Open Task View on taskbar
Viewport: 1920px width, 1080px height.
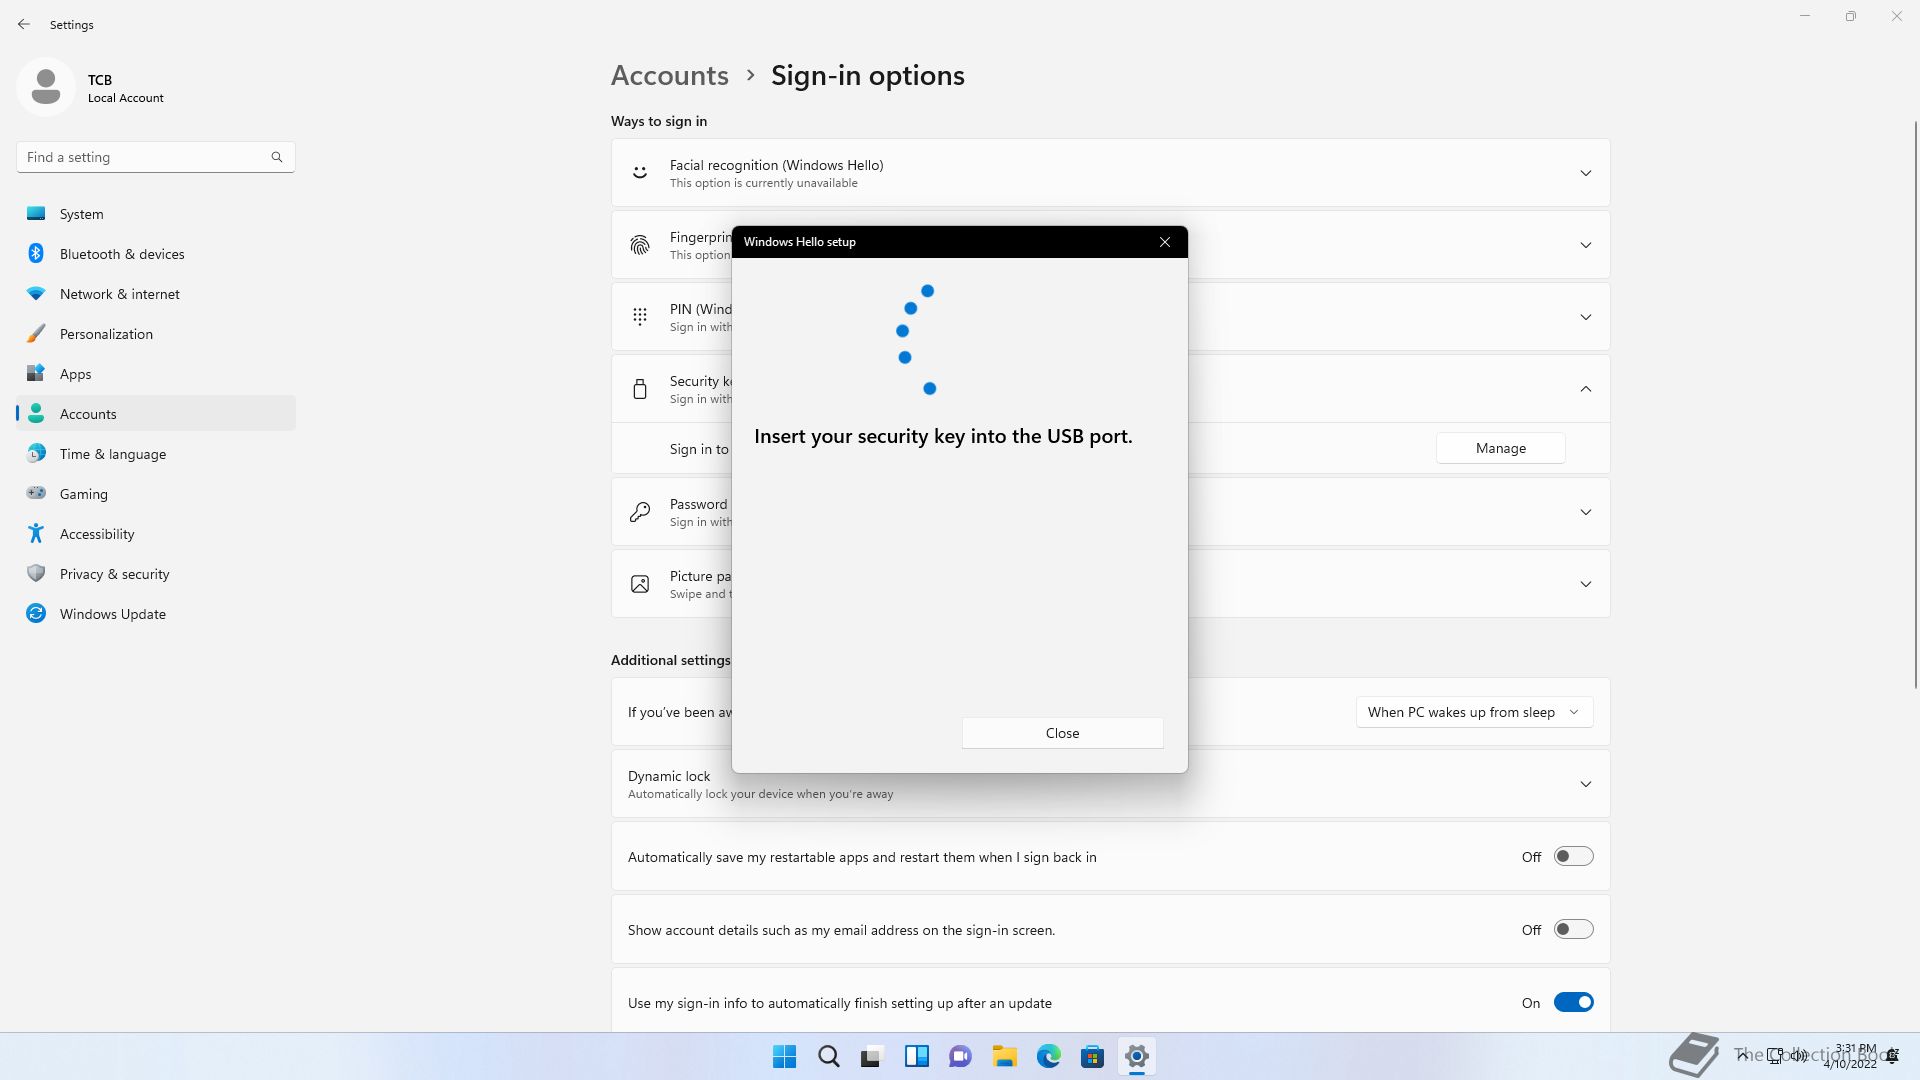(x=872, y=1056)
